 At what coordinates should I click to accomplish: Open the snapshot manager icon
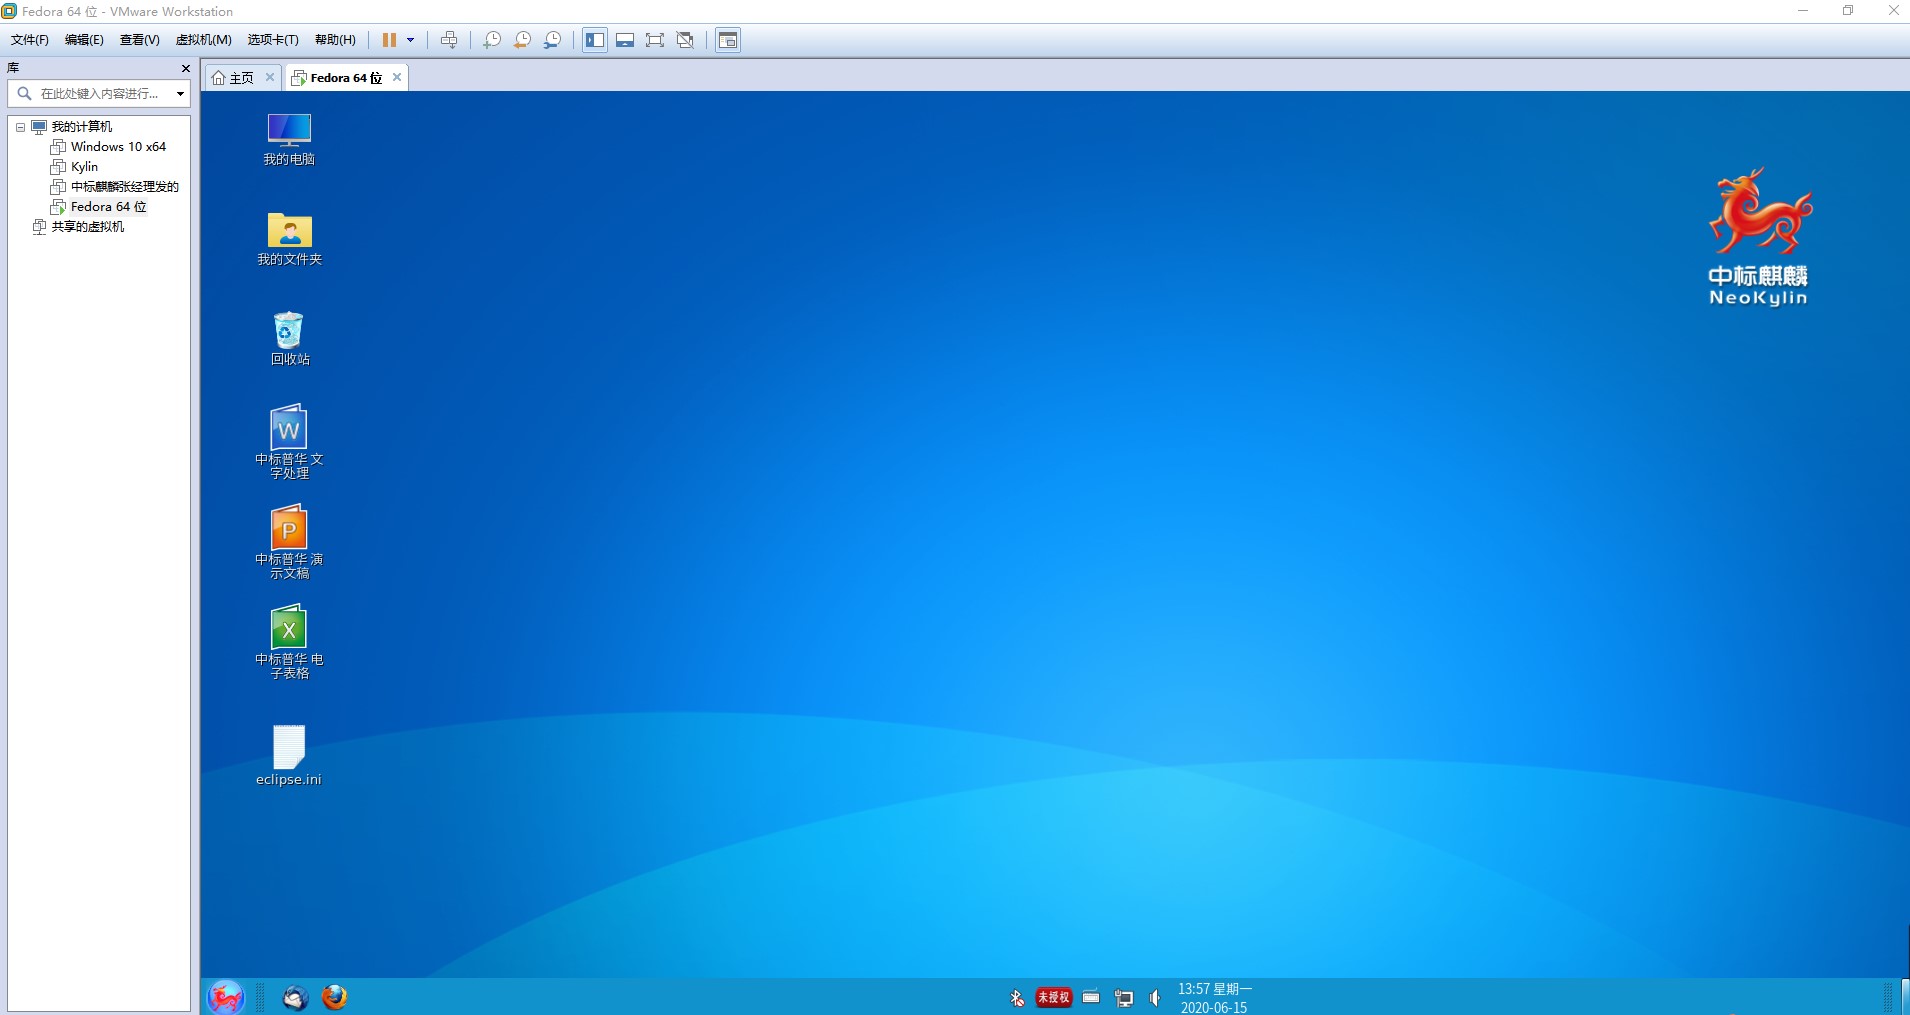[552, 40]
